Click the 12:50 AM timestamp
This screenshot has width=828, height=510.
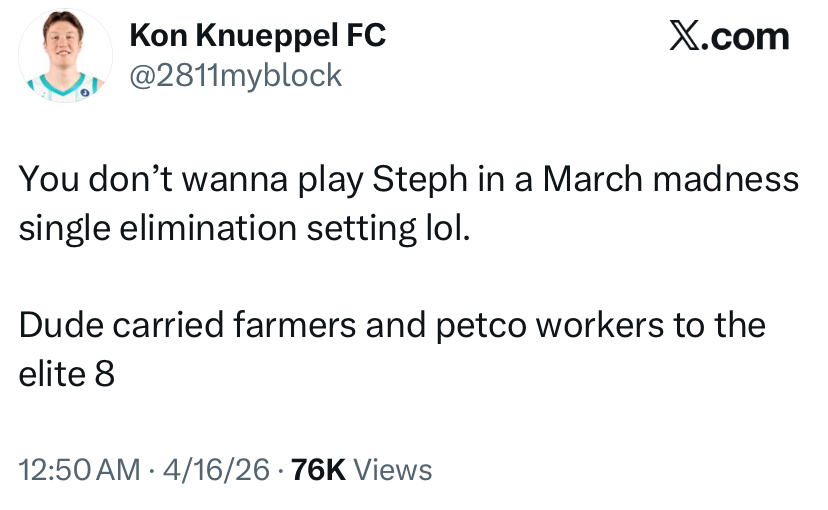point(80,470)
